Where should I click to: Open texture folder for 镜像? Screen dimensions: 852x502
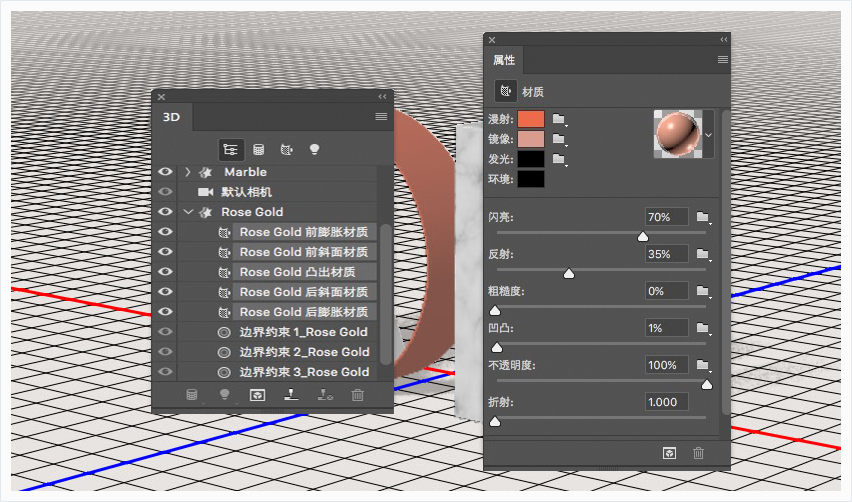coord(559,140)
